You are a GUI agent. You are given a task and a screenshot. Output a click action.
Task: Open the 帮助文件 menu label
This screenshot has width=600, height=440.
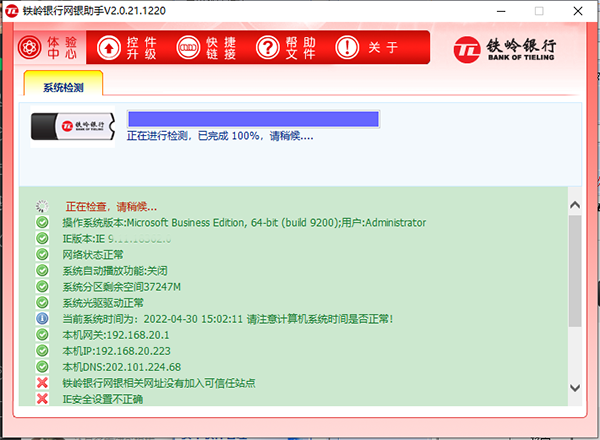(300, 48)
